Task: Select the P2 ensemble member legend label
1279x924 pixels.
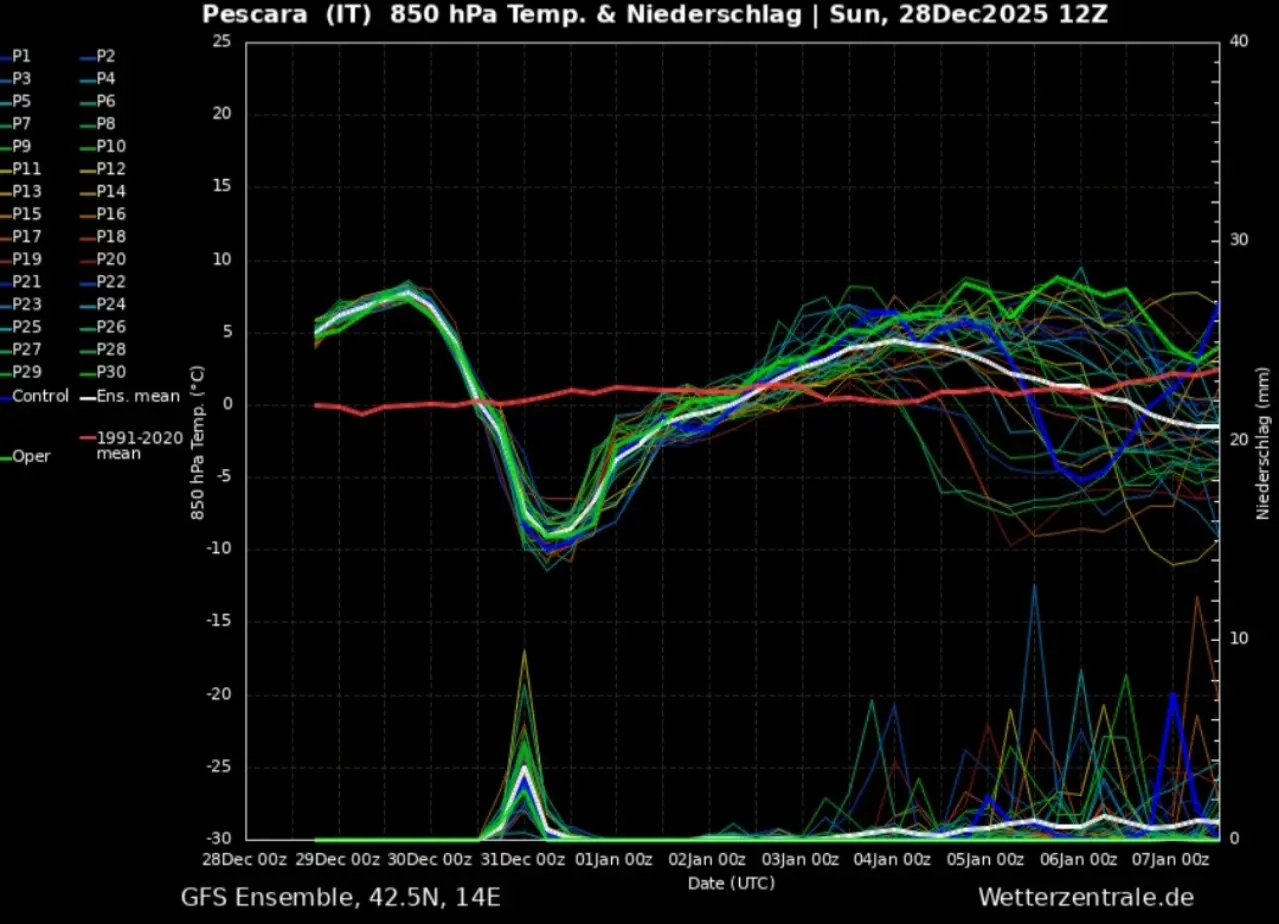Action: point(105,56)
